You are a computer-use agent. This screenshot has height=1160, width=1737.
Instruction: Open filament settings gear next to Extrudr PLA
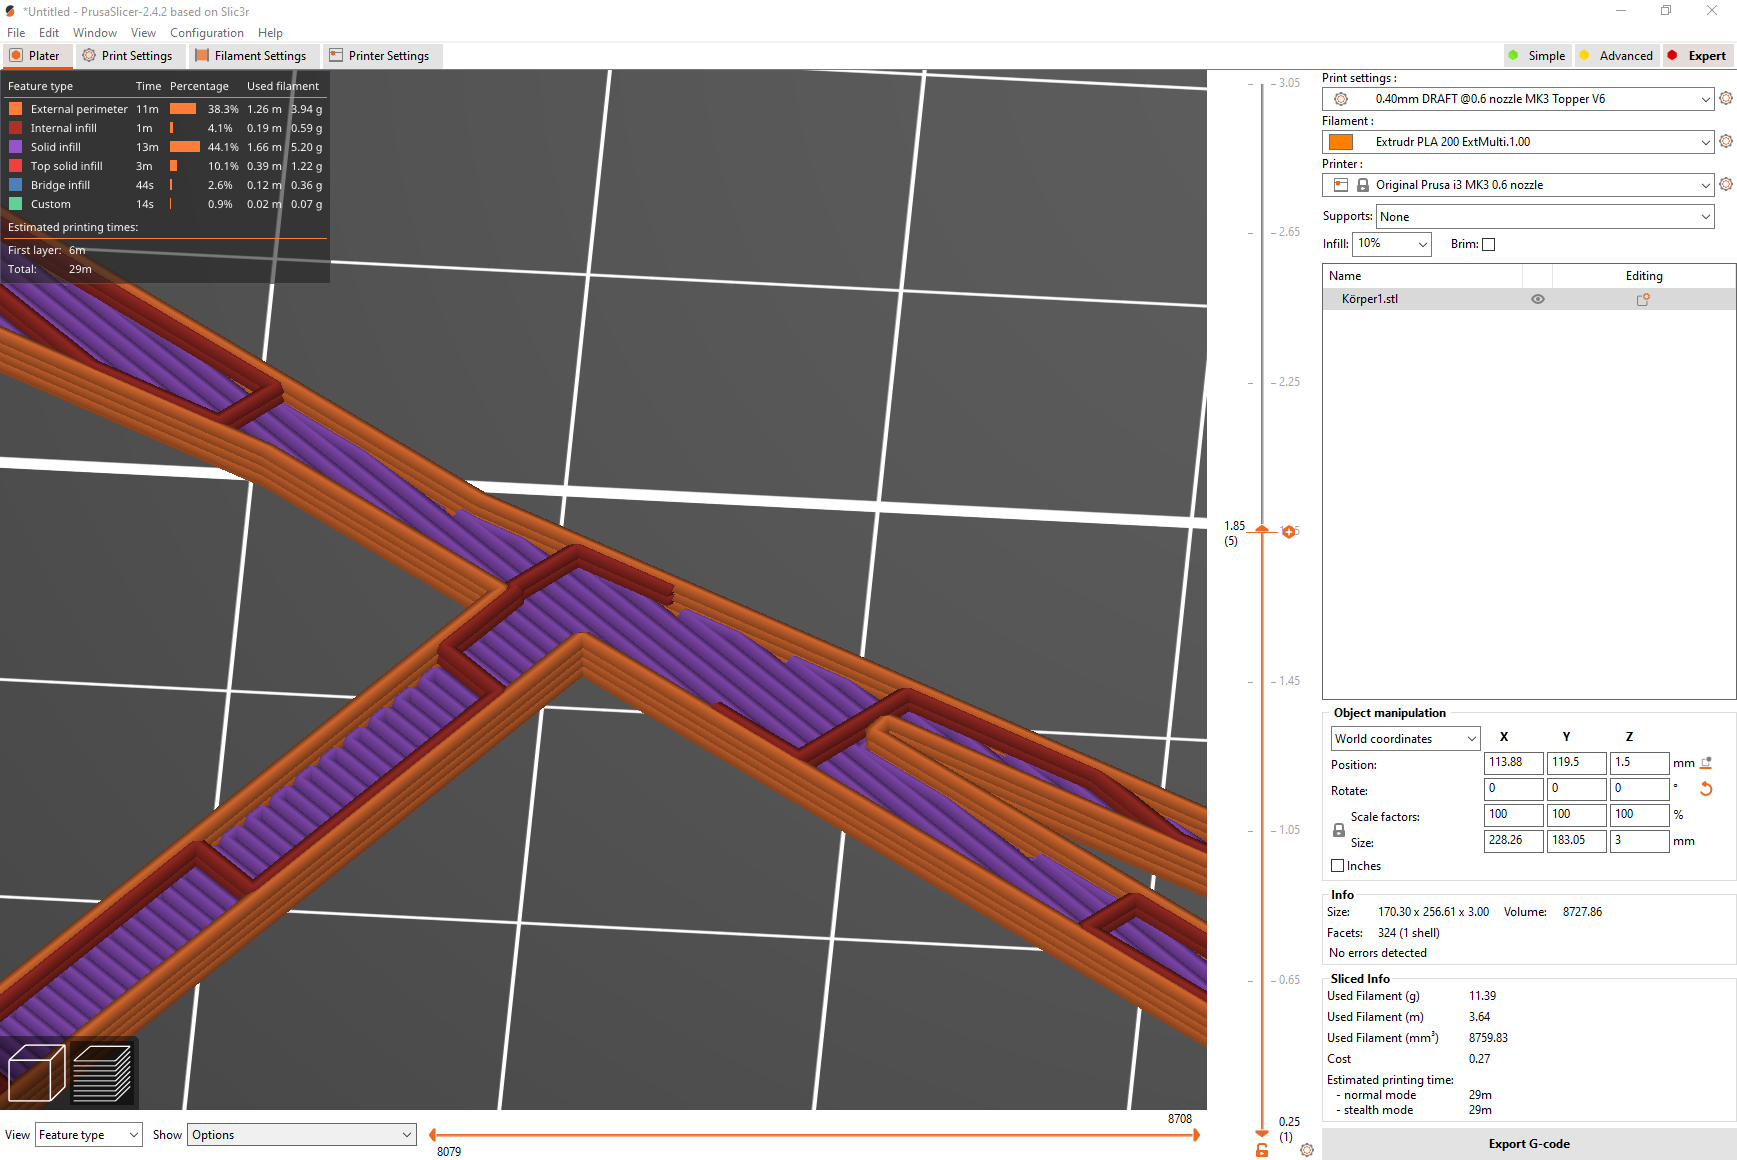(x=1726, y=142)
